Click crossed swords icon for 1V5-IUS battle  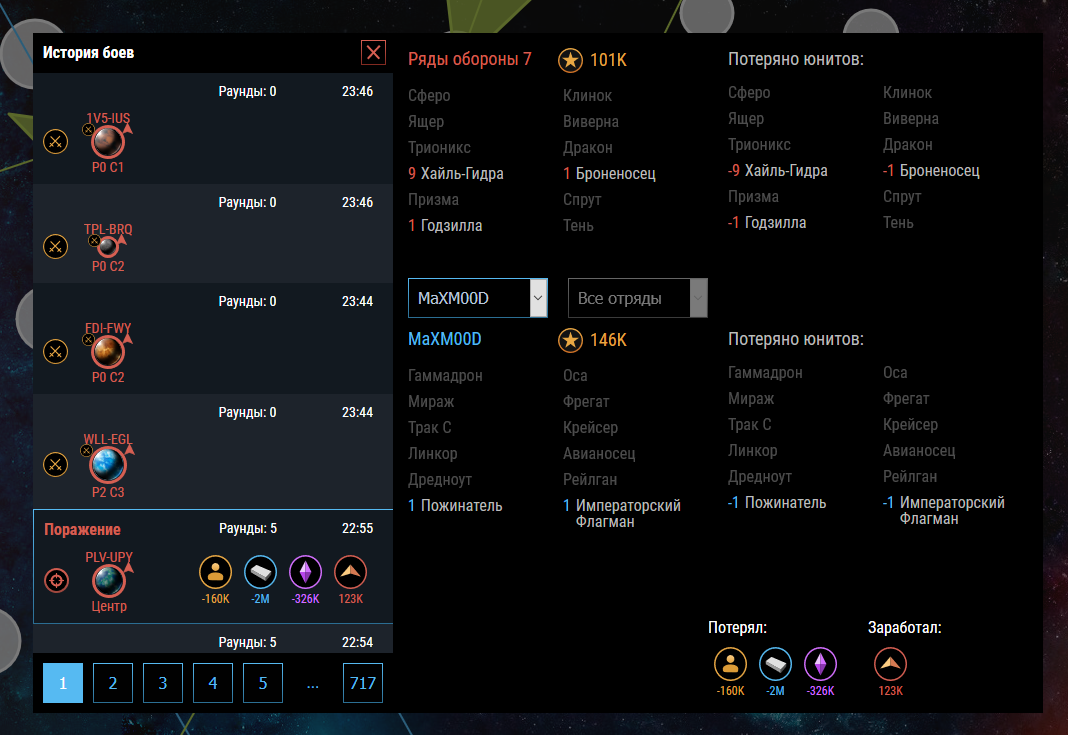56,141
